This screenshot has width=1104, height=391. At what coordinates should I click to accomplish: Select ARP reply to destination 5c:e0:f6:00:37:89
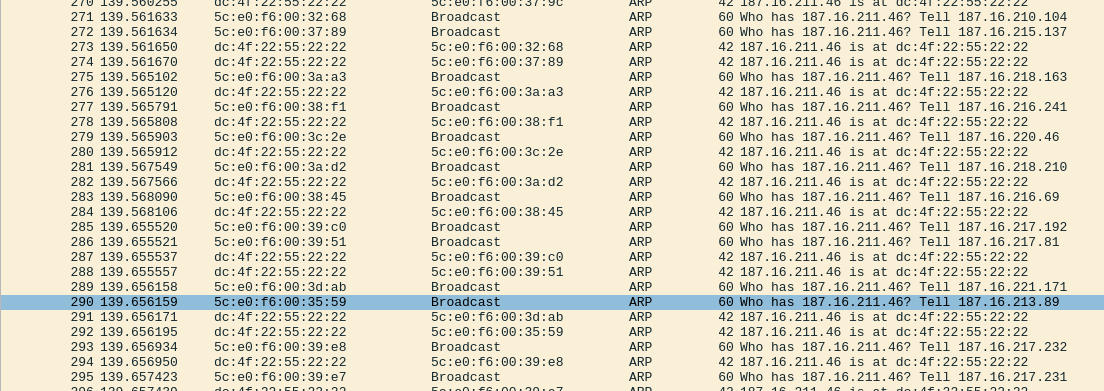coord(552,62)
